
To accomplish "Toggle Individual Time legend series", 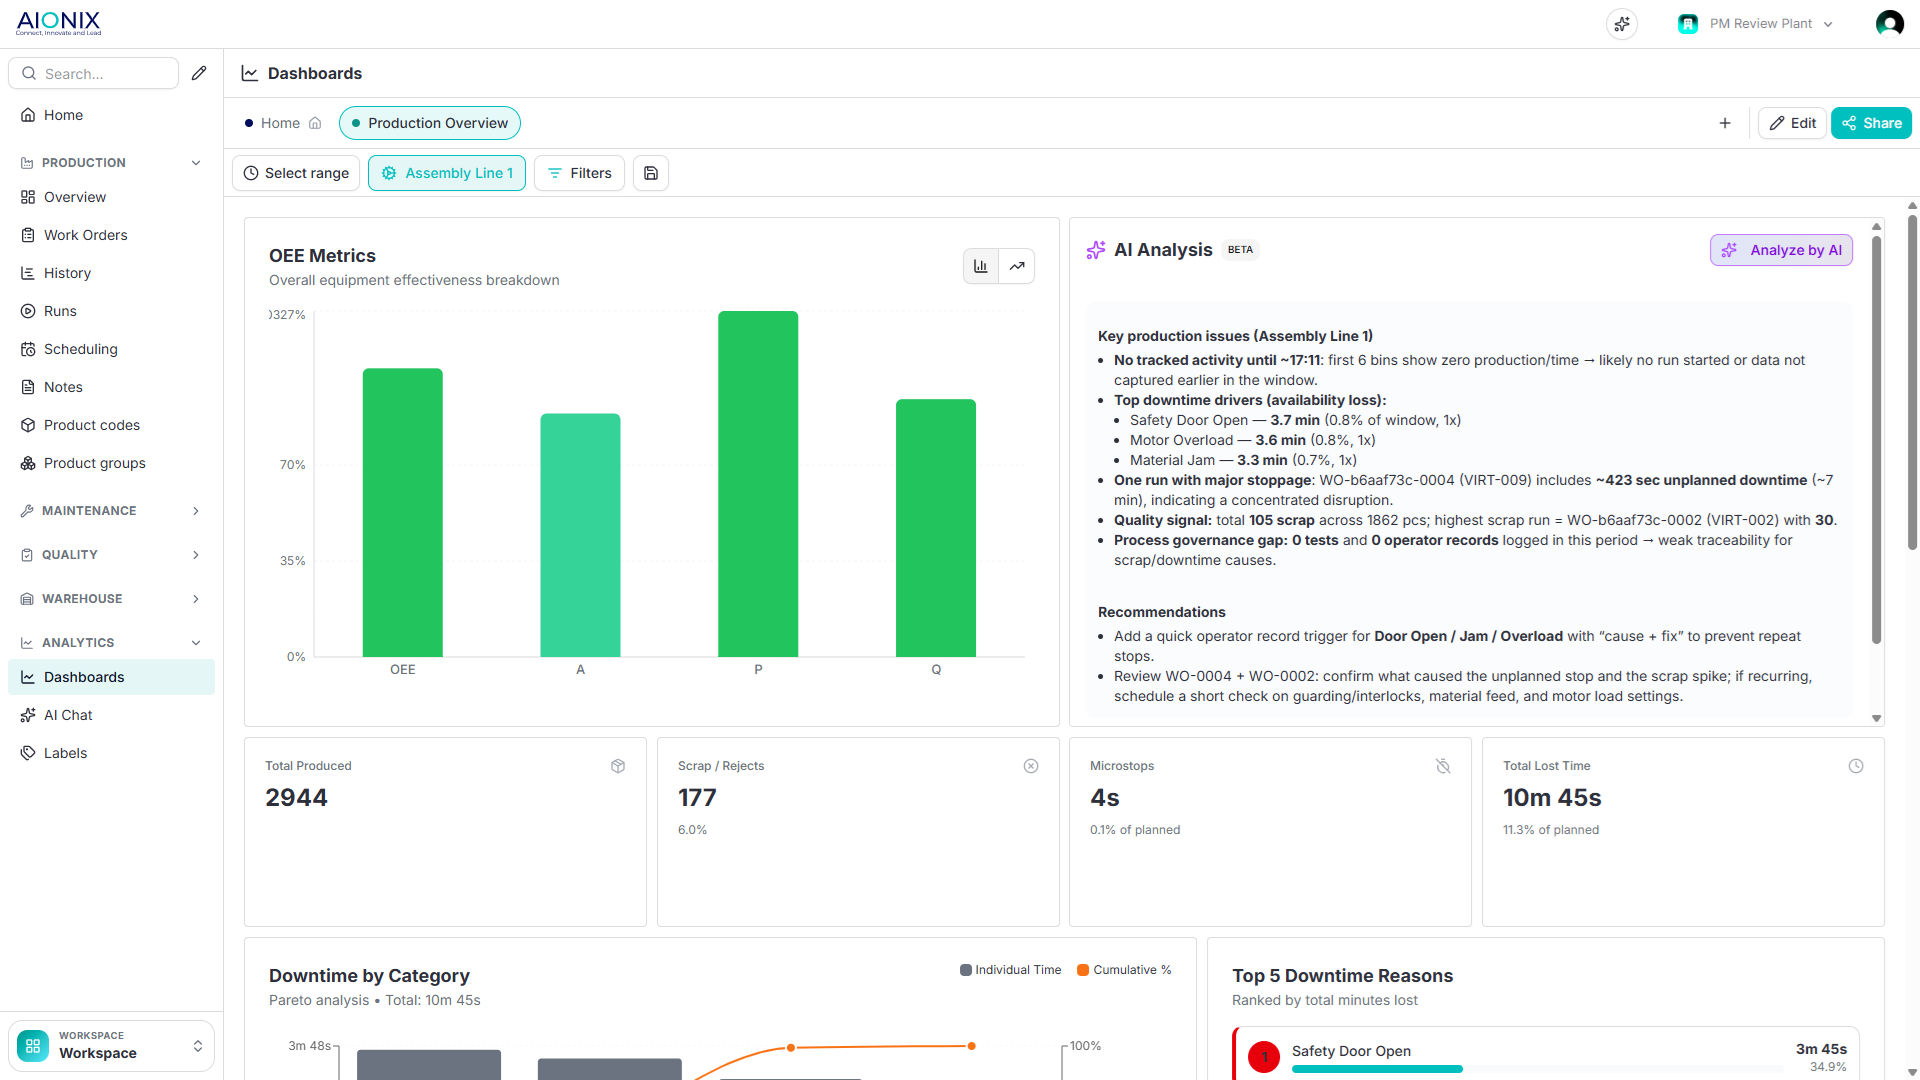I will (1010, 970).
